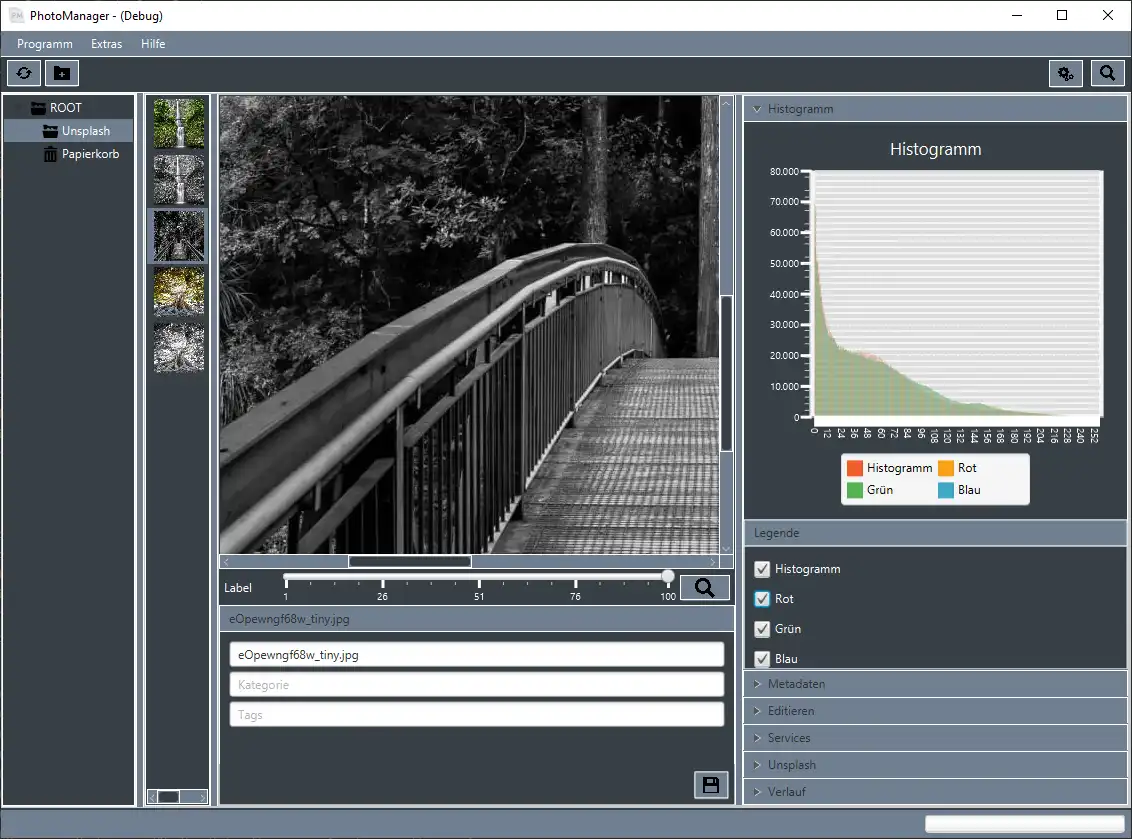This screenshot has height=839, width=1132.
Task: Select the fourth yellow plant thumbnail
Action: tap(178, 292)
